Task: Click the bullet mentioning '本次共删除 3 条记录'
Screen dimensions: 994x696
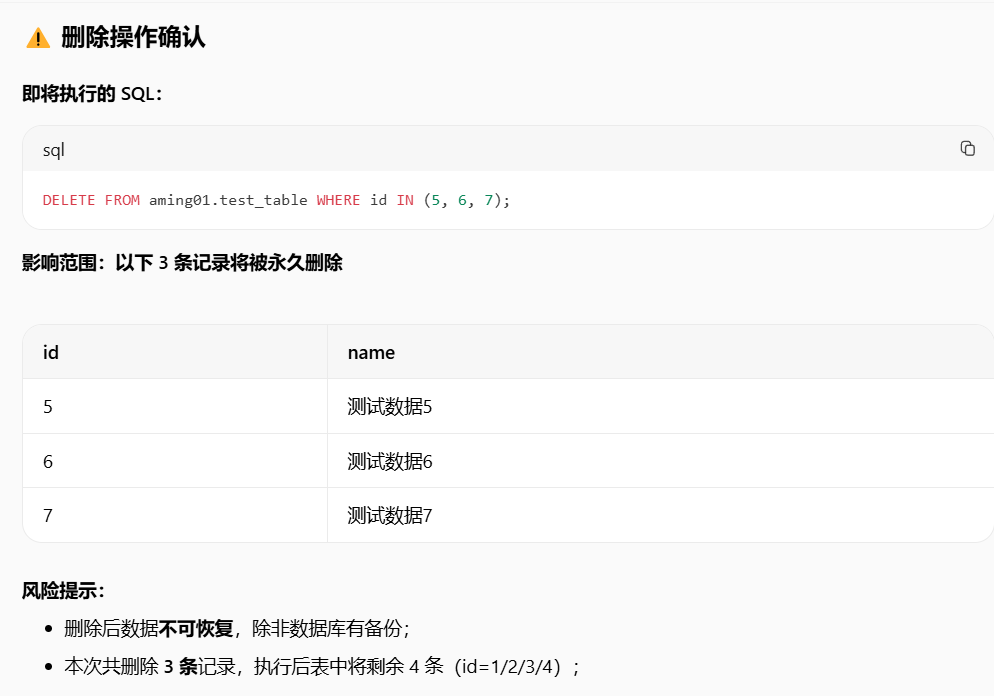Action: pos(321,666)
